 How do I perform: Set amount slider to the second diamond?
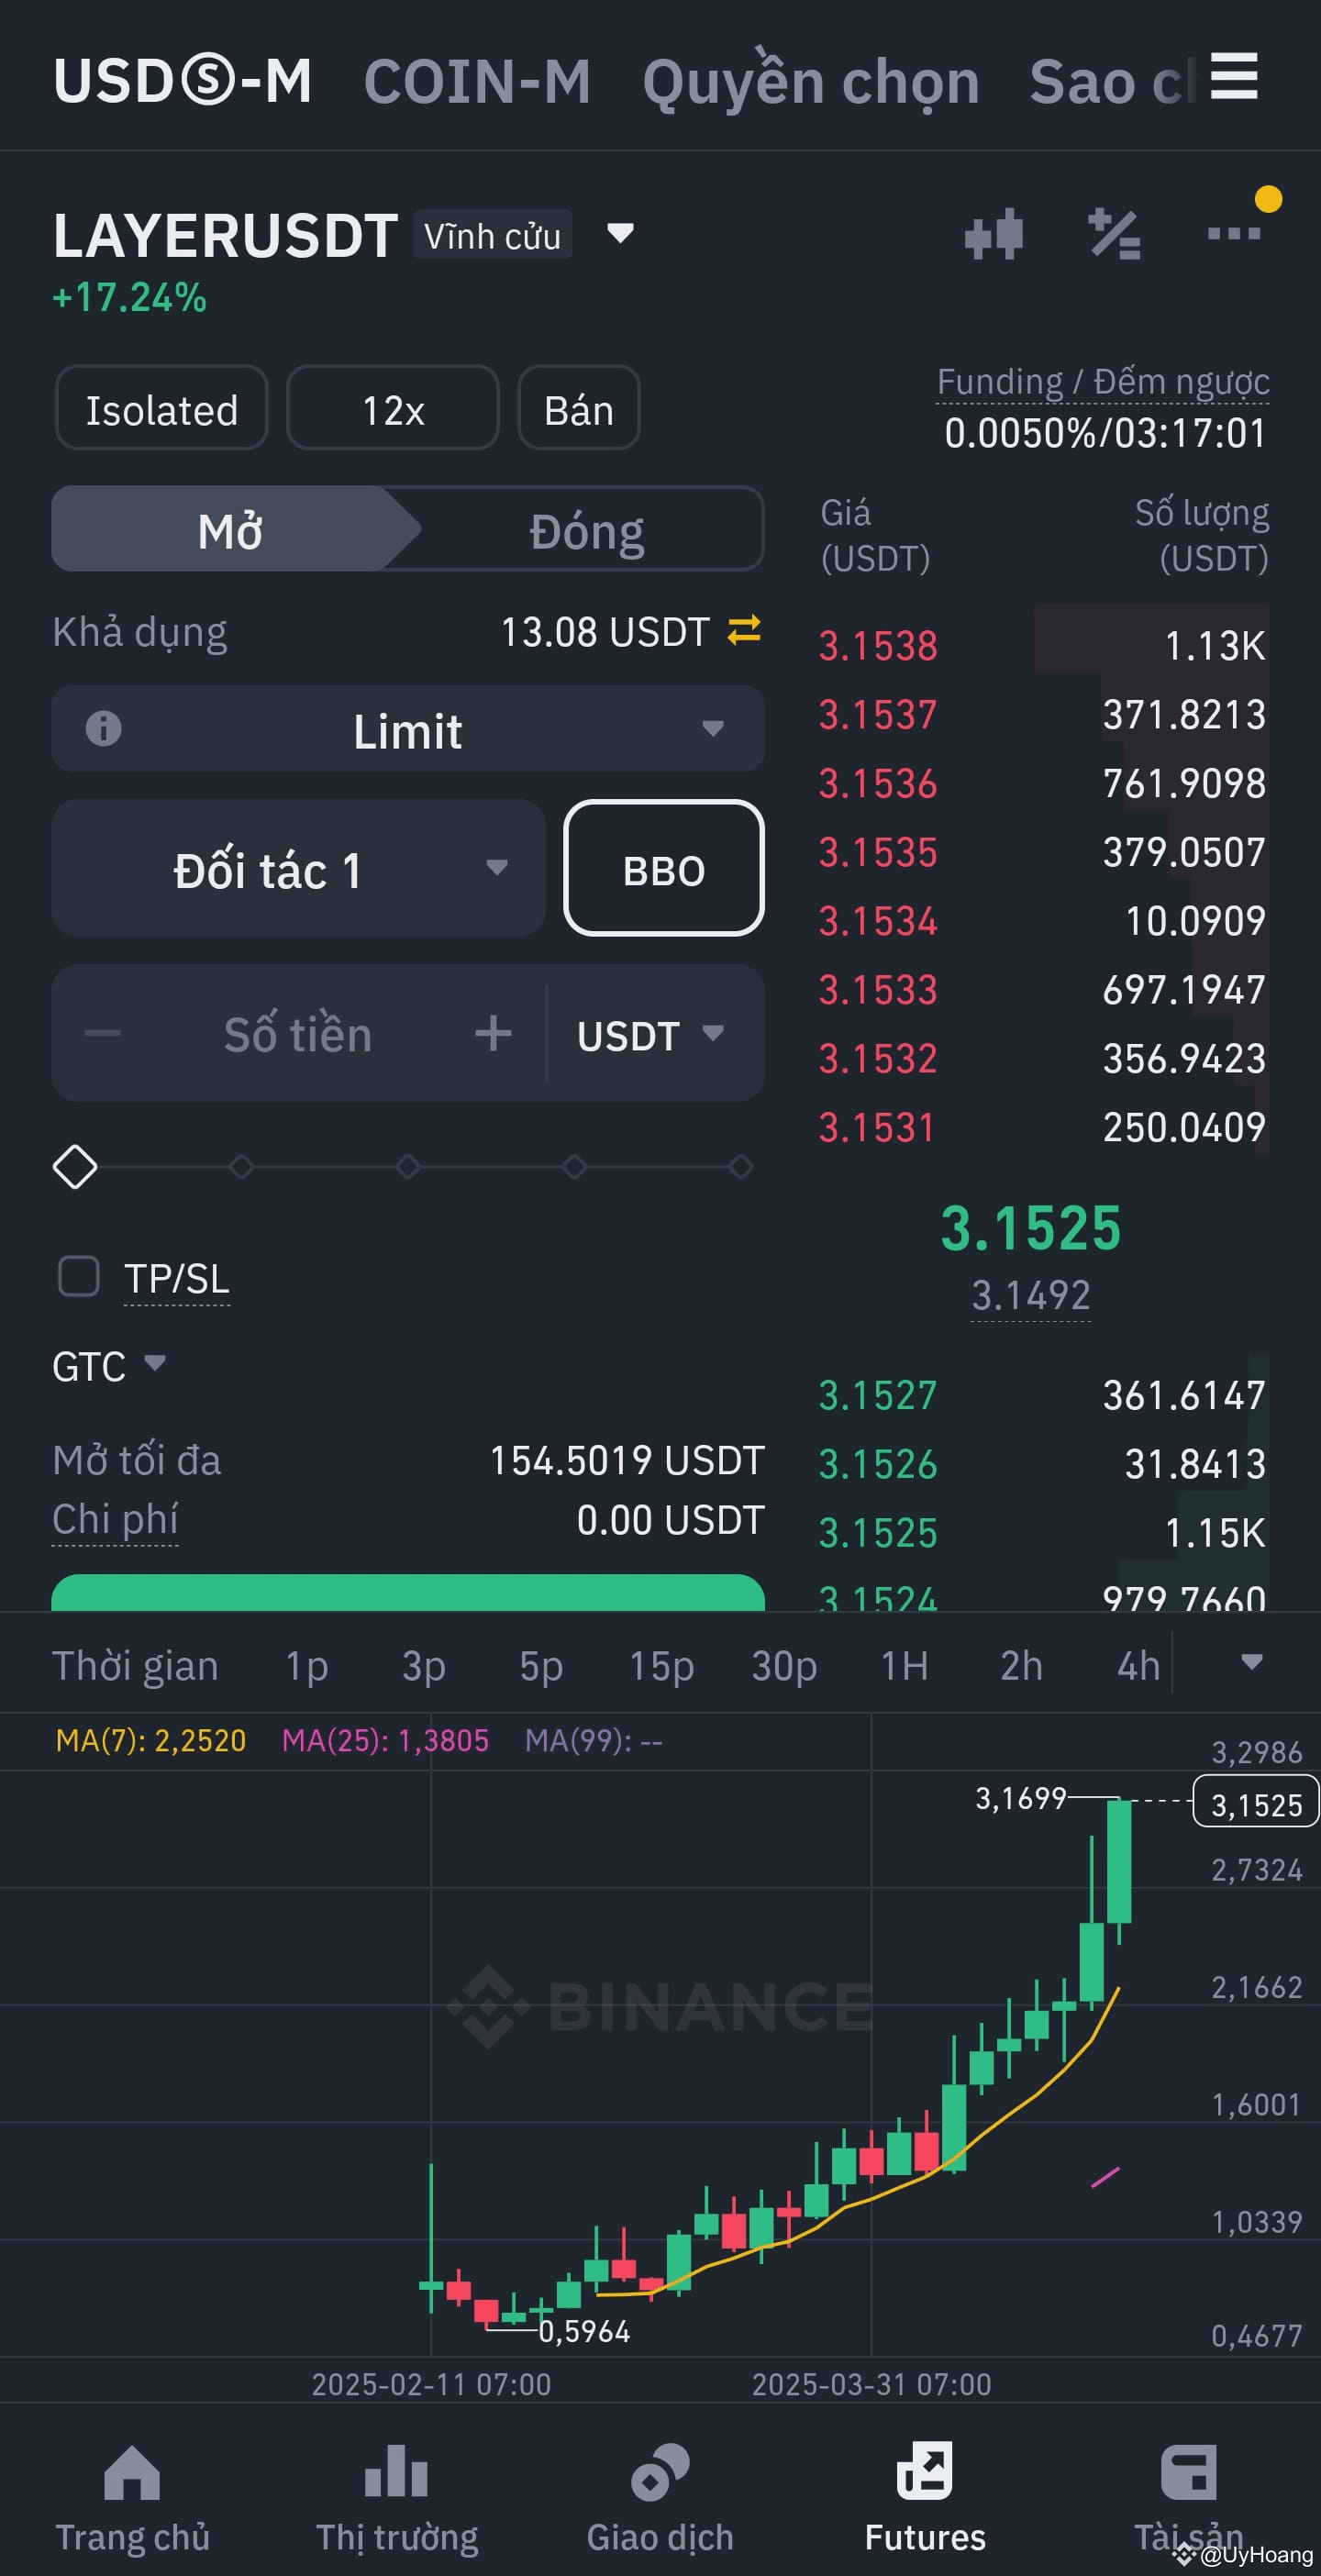(241, 1167)
